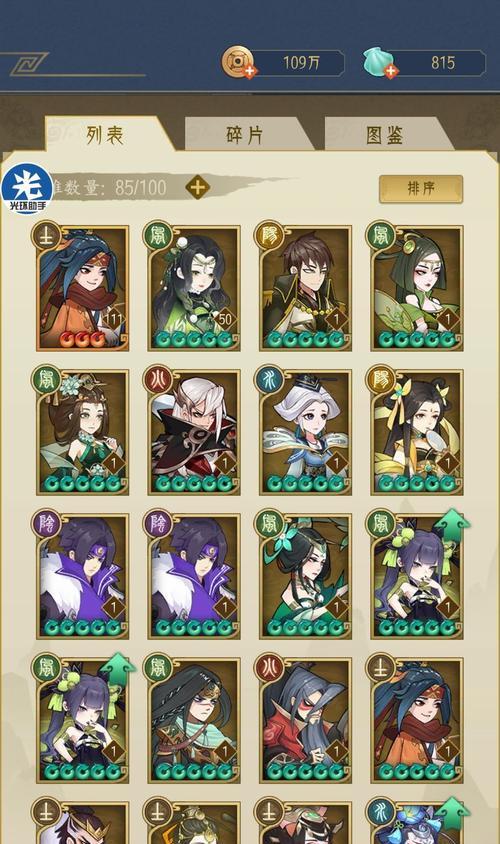Add coins with the gold coin plus icon
The image size is (500, 844).
coord(249,71)
